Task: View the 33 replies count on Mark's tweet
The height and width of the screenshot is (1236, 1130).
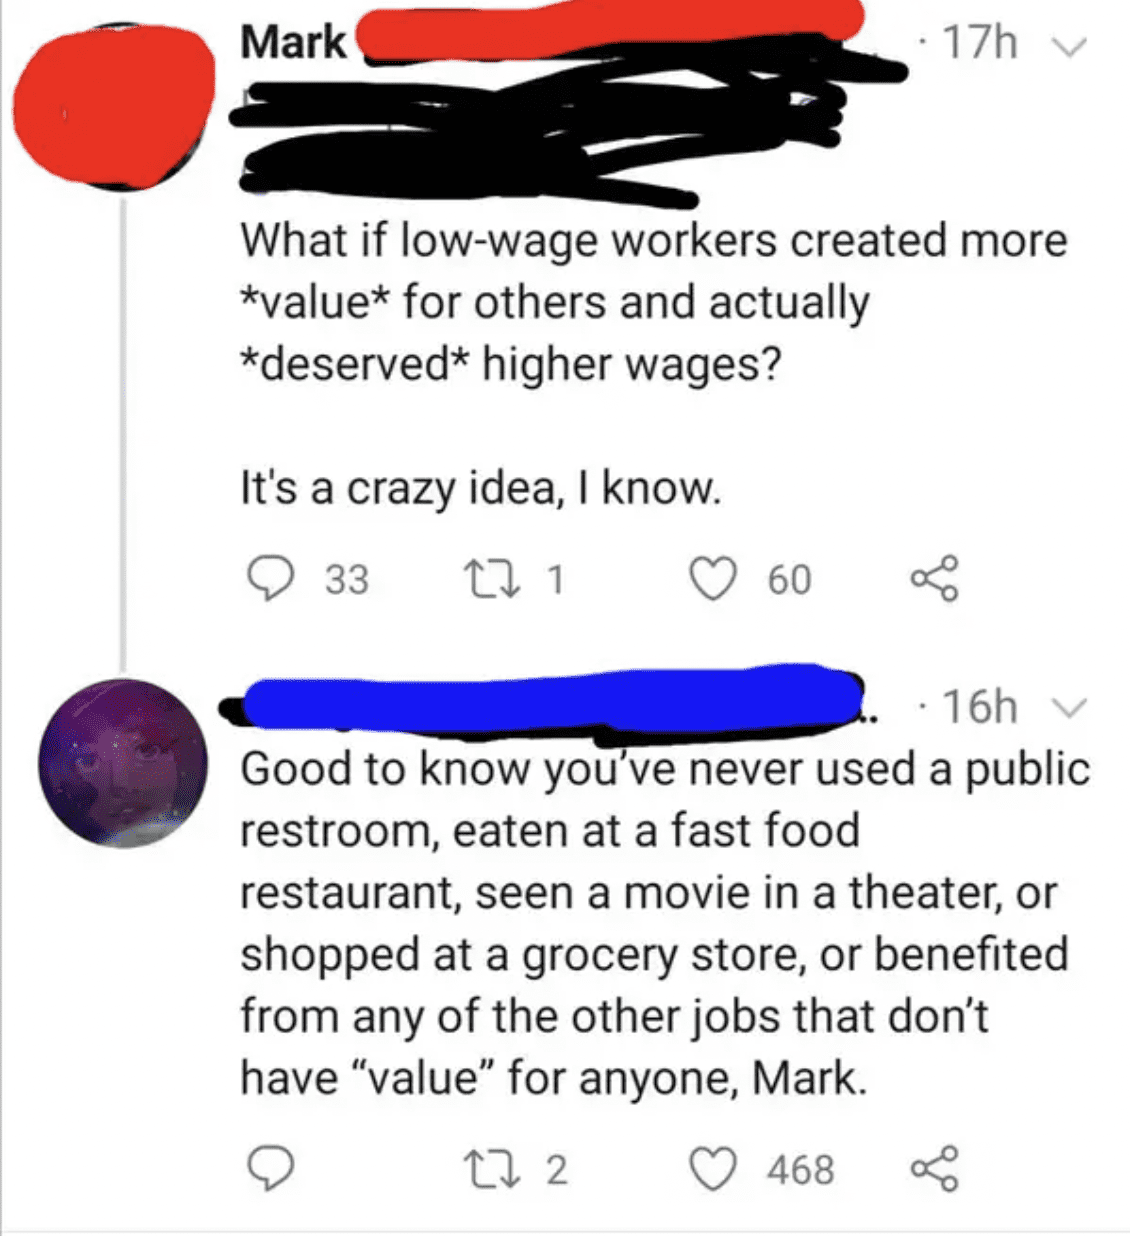Action: click(346, 580)
